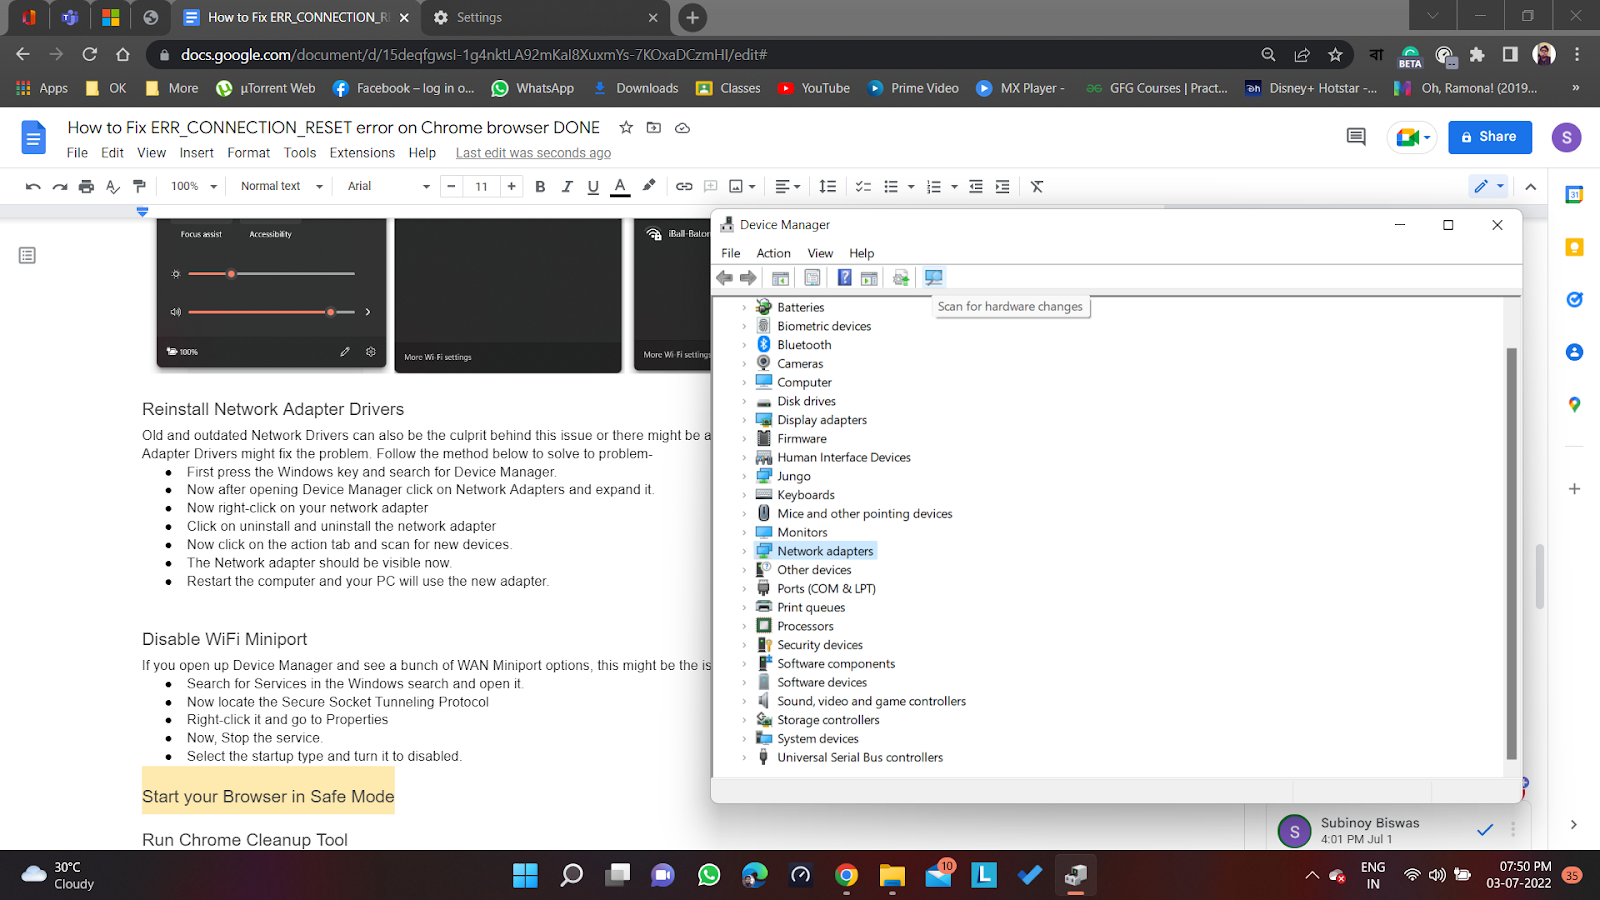The image size is (1600, 900).
Task: Click Last edit was seconds ago link
Action: tap(533, 153)
